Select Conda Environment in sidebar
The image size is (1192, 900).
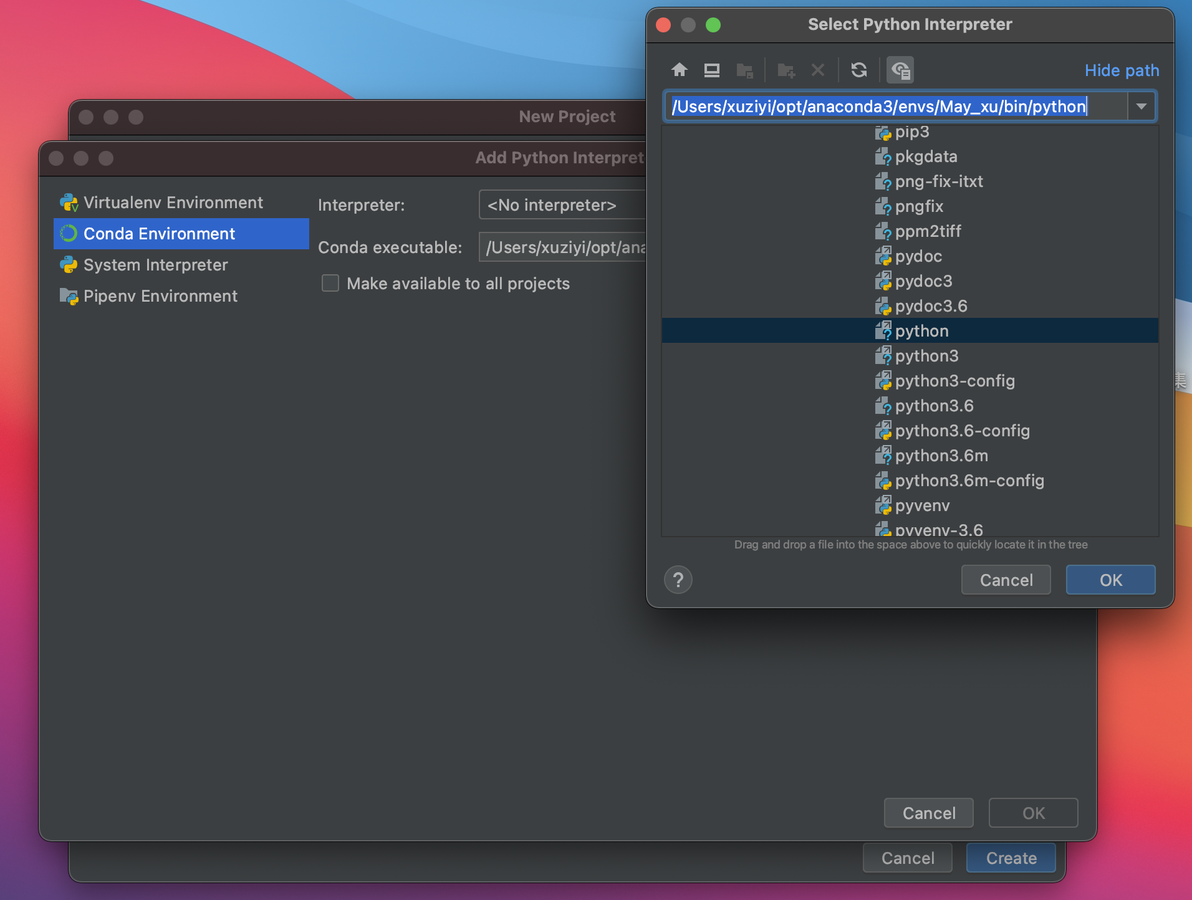(x=182, y=233)
